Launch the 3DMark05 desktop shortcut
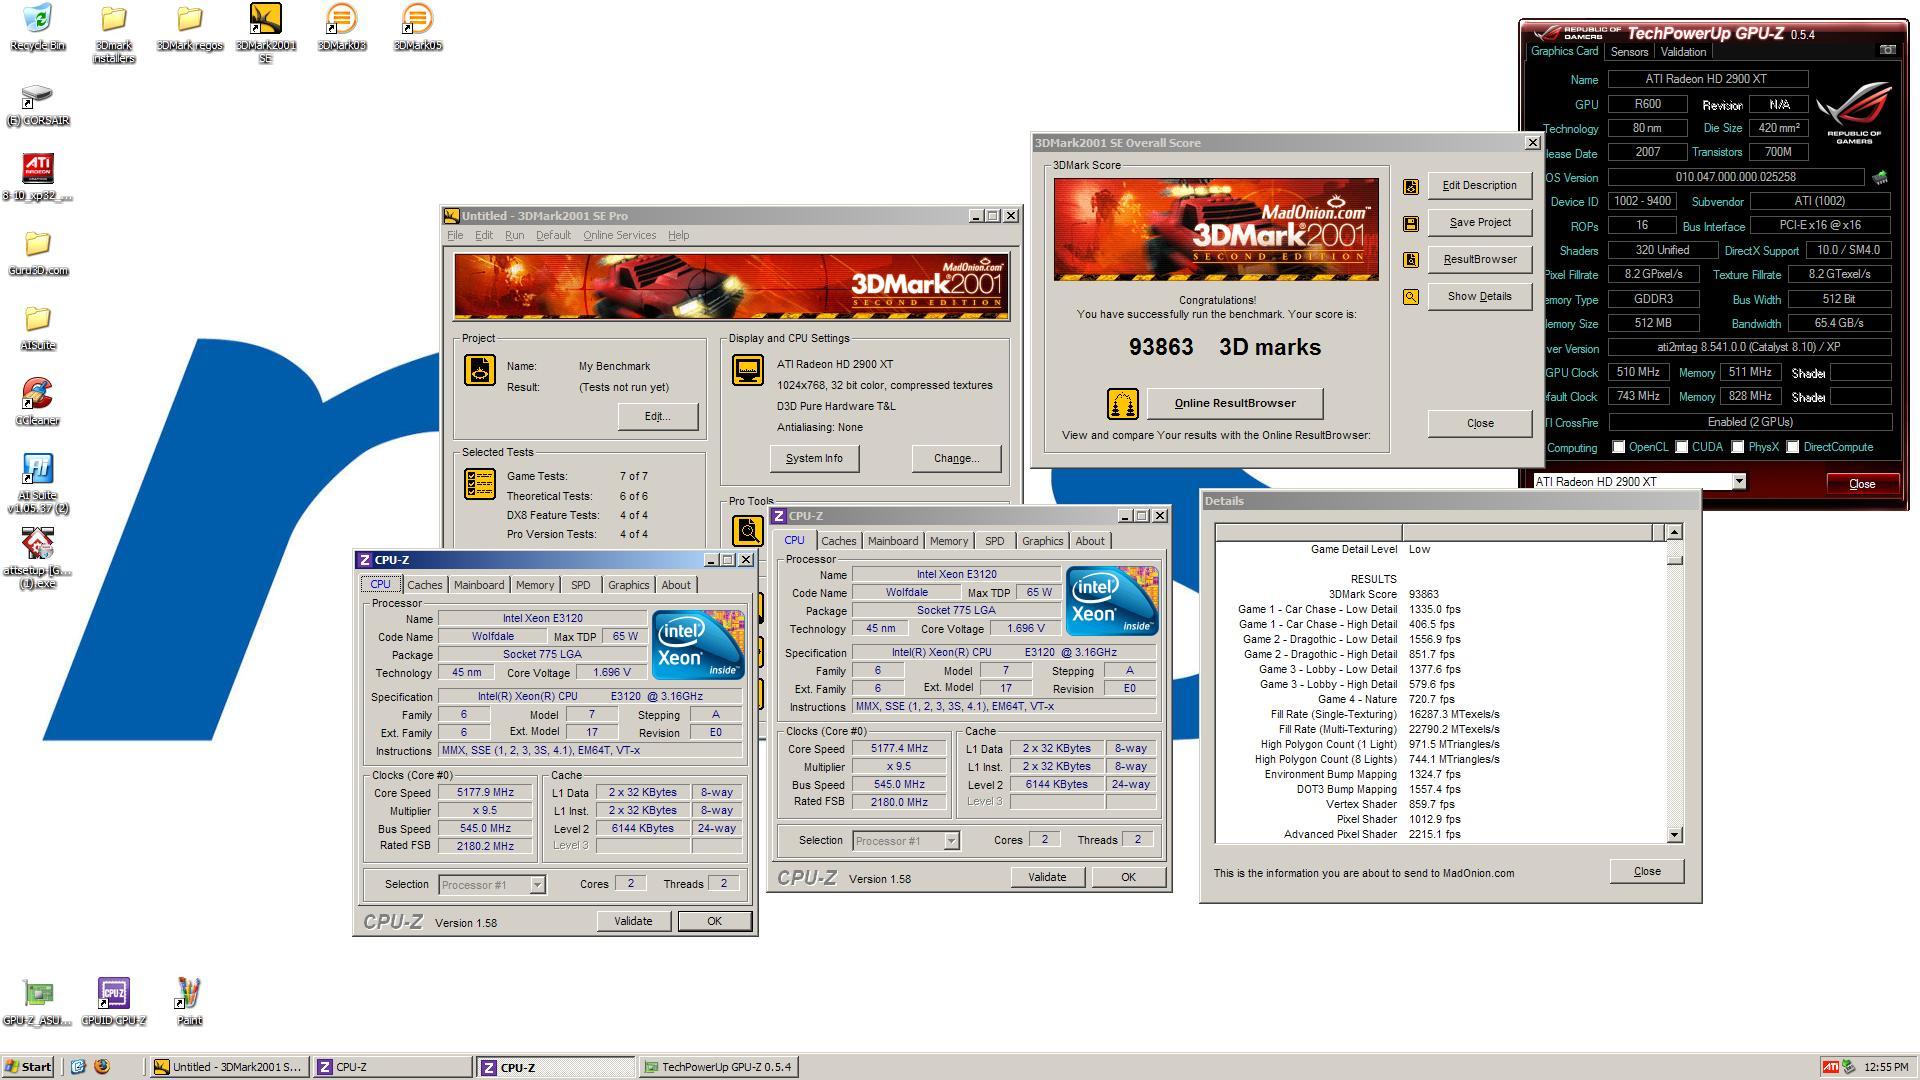The width and height of the screenshot is (1920, 1080). coord(417,27)
